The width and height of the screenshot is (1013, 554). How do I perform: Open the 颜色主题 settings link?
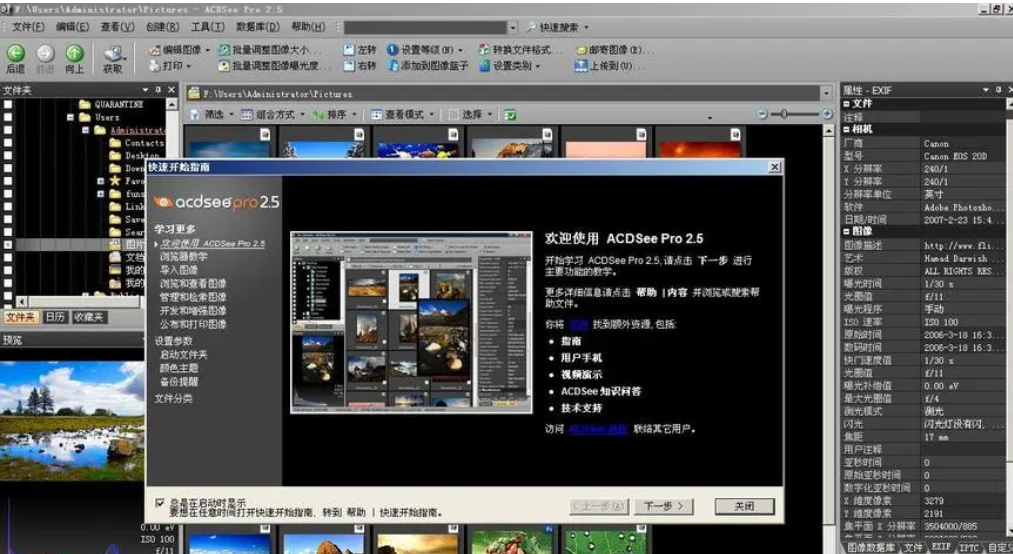point(179,368)
